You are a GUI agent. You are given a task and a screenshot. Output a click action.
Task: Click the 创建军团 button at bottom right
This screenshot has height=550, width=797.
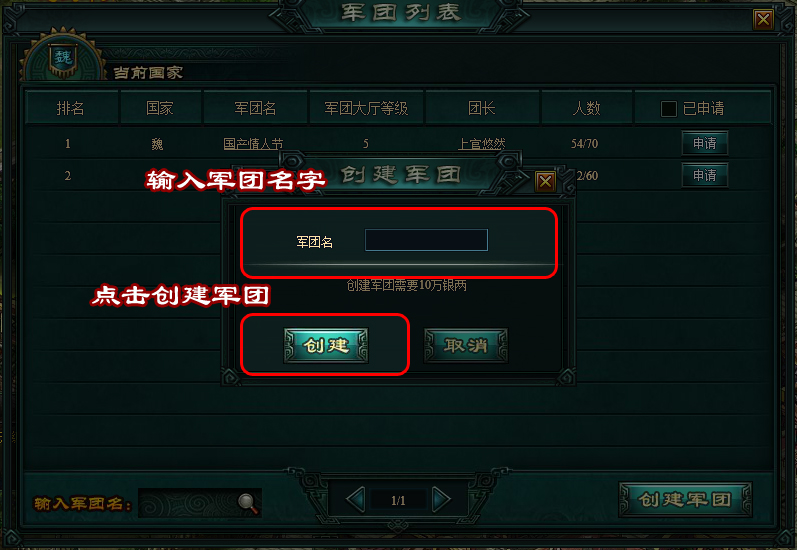point(685,500)
